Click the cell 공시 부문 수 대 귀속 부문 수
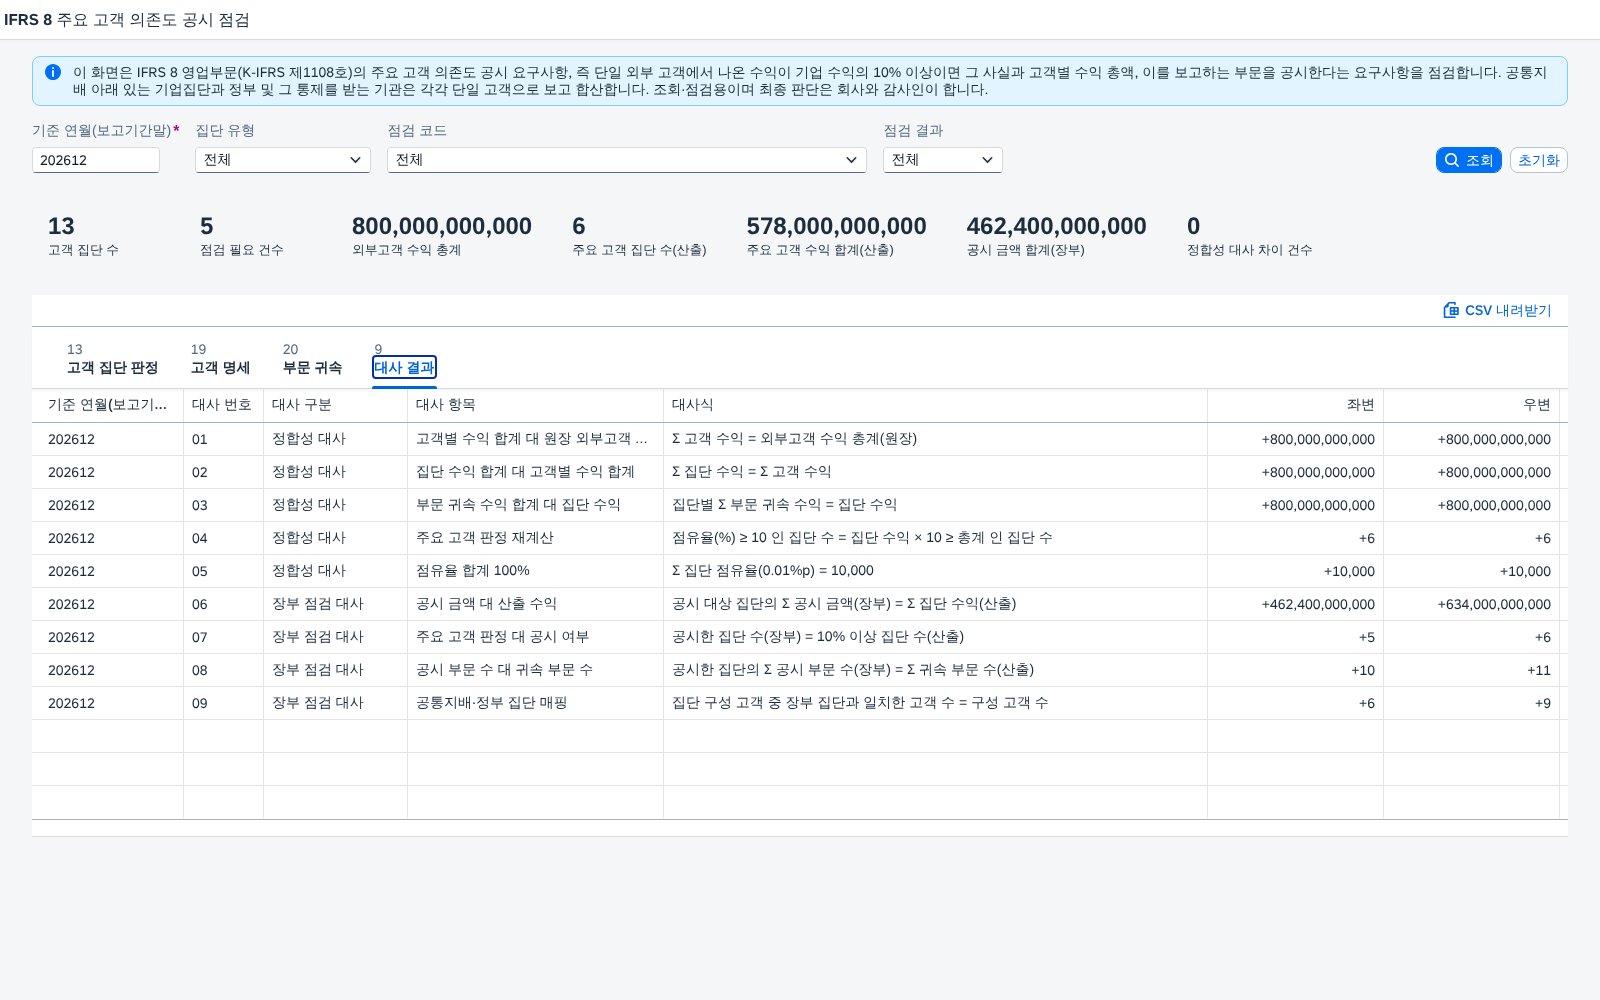Image resolution: width=1600 pixels, height=1000 pixels. 535,670
